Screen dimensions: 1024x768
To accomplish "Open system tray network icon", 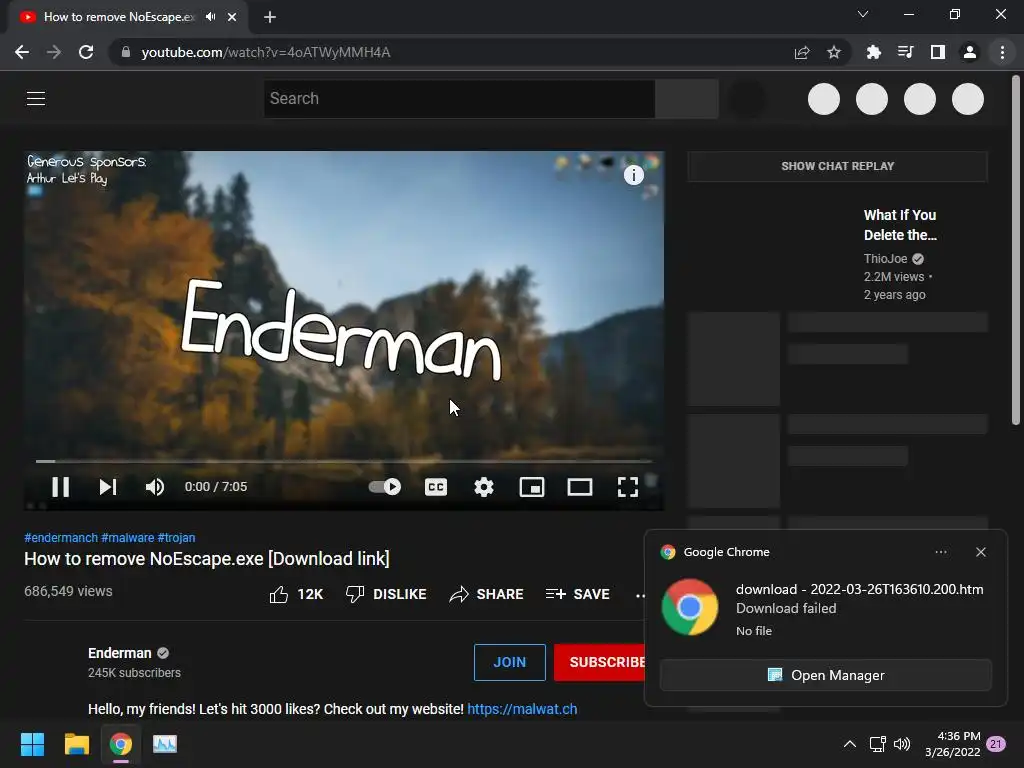I will [877, 744].
